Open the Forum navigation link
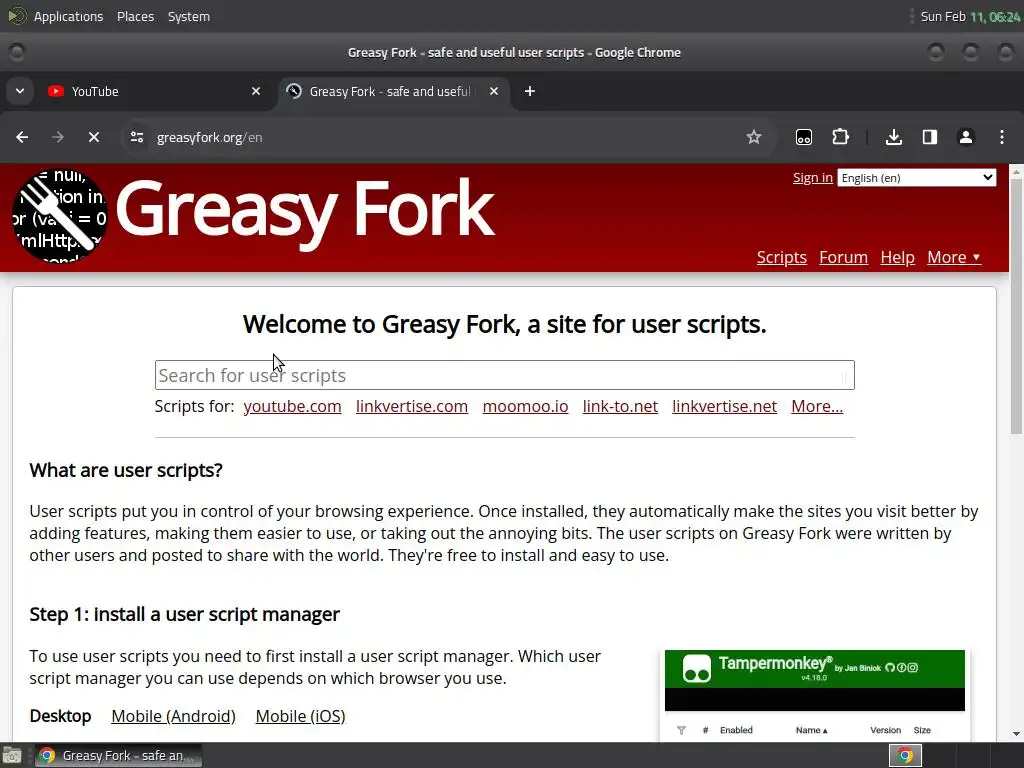Image resolution: width=1024 pixels, height=768 pixels. 843,257
